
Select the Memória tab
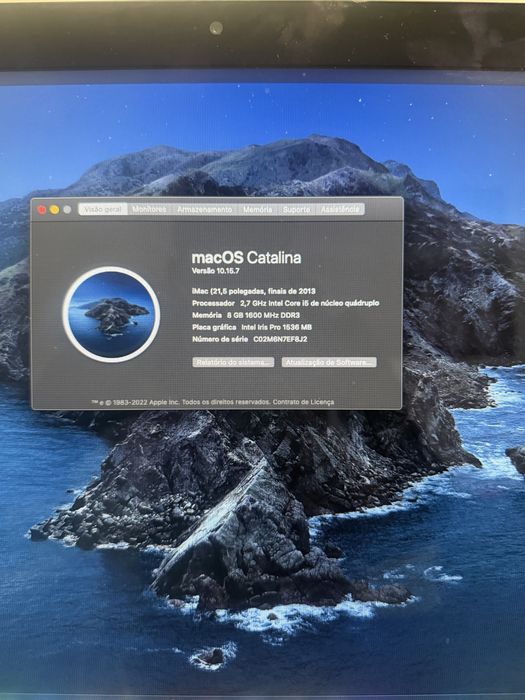pos(258,209)
